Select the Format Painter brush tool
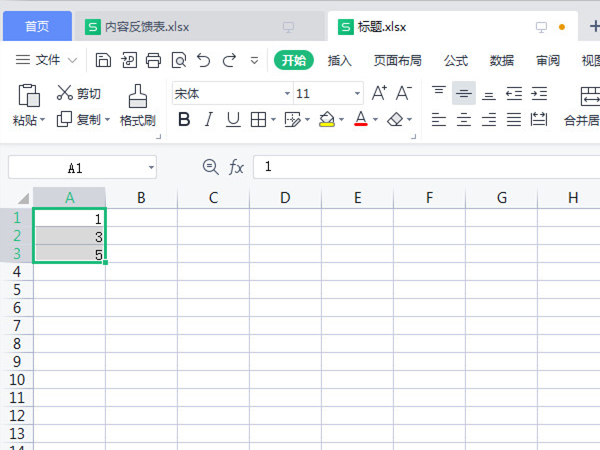The height and width of the screenshot is (450, 600). click(x=137, y=96)
